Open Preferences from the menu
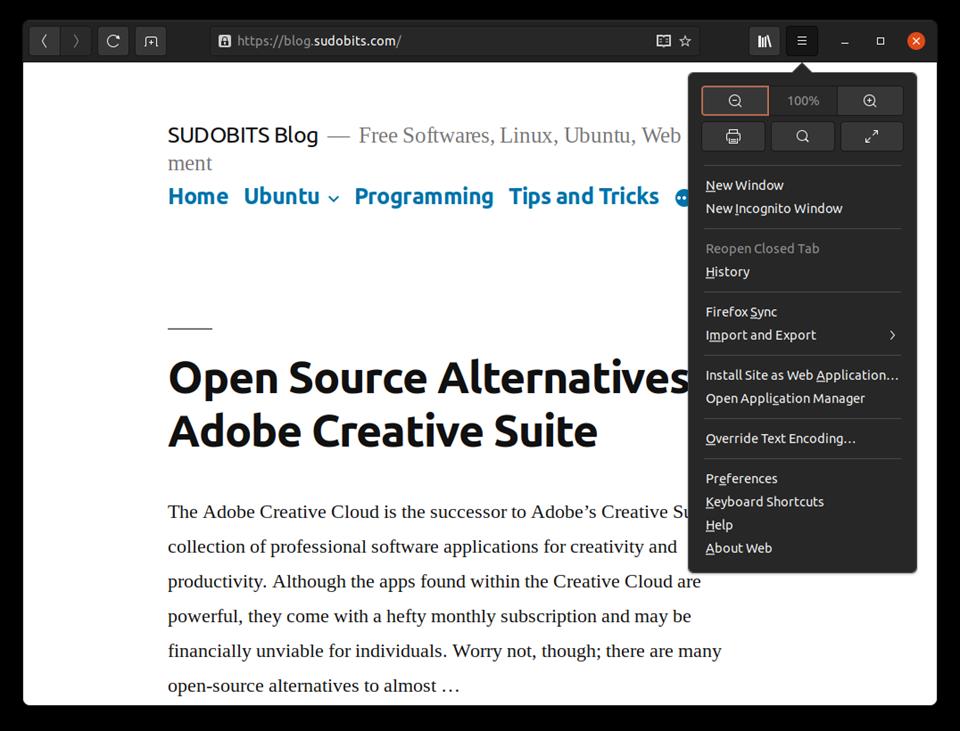Screen dimensions: 960x731 741,478
